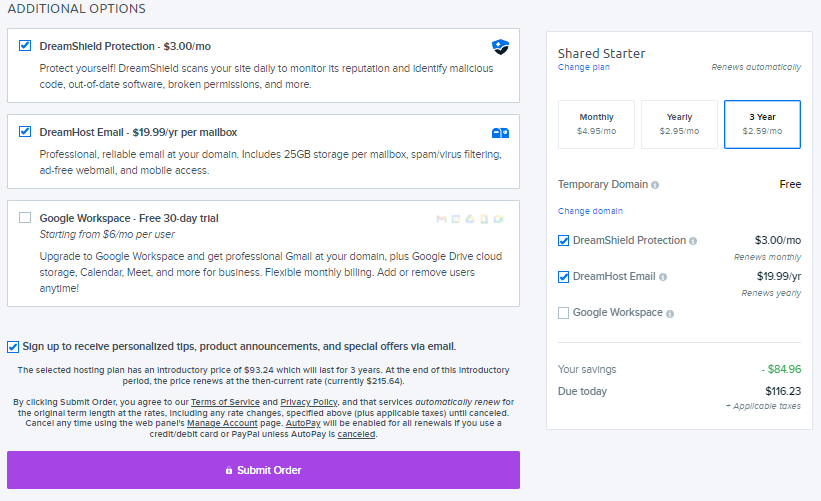821x501 pixels.
Task: Click the DreamHost Email mailbox icon
Action: coord(501,133)
